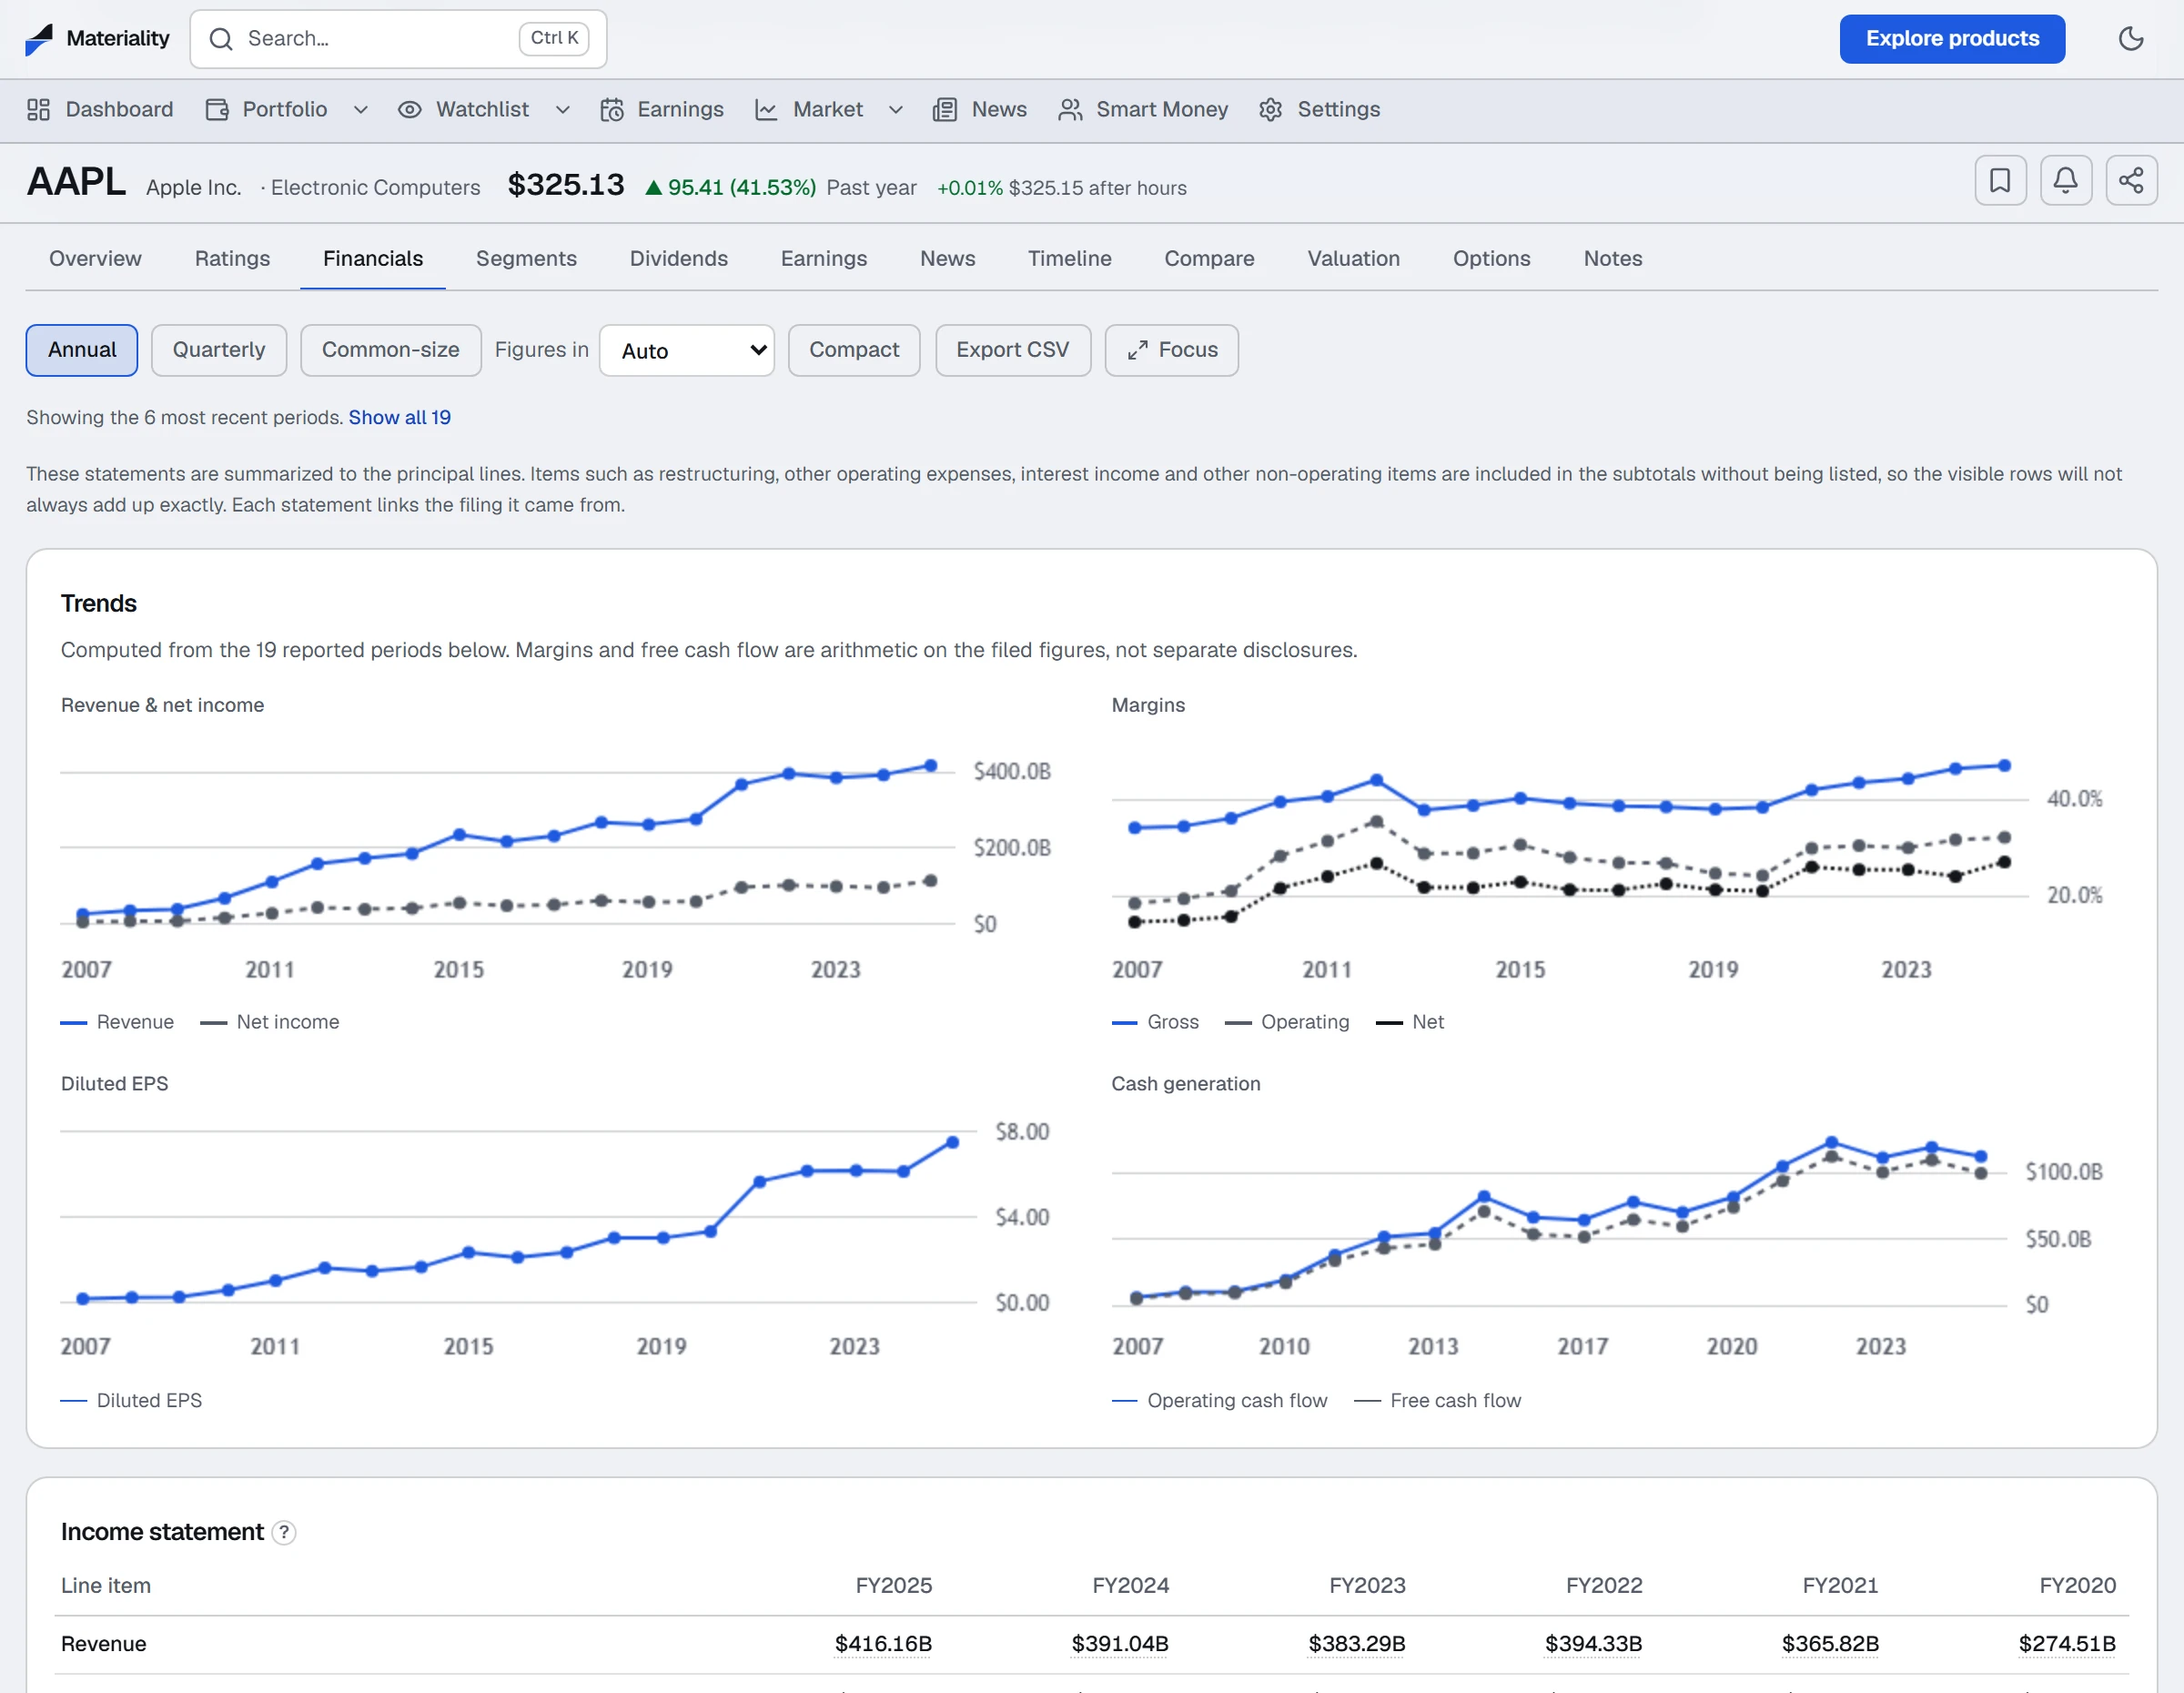Click the Watchlist eye icon

(x=410, y=109)
